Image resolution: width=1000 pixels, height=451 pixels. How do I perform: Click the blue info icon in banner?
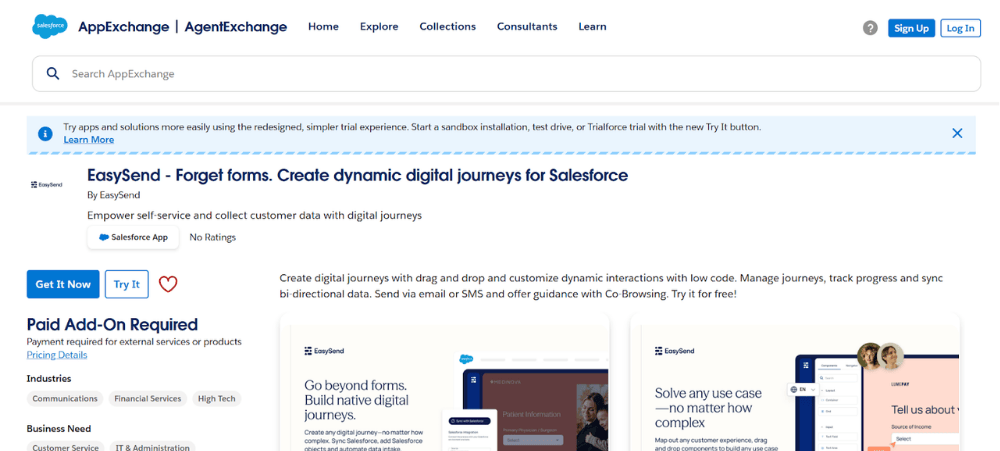point(45,134)
